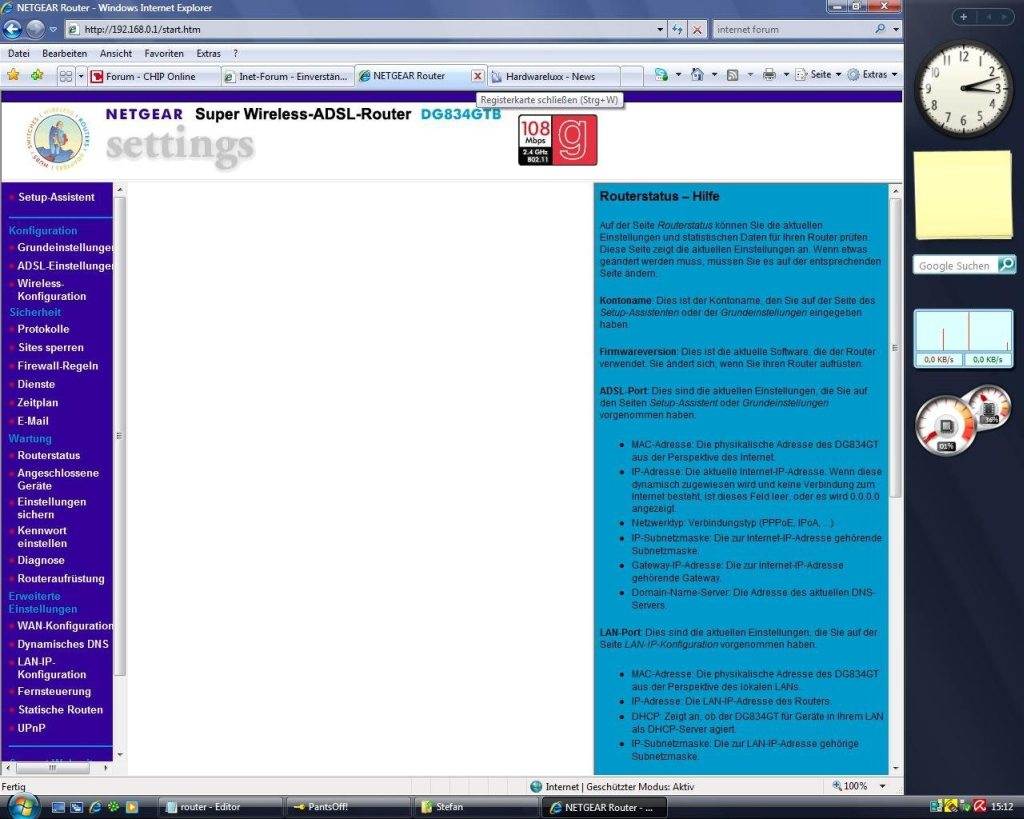
Task: Switch to Forum - CHIP Online tab
Action: click(153, 76)
